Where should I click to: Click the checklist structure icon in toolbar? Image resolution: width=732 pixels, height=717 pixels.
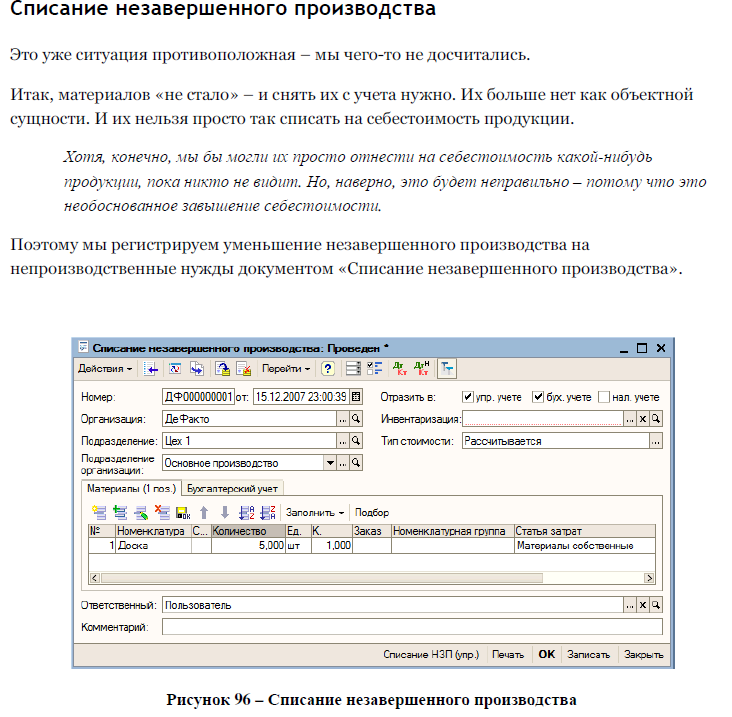point(374,369)
